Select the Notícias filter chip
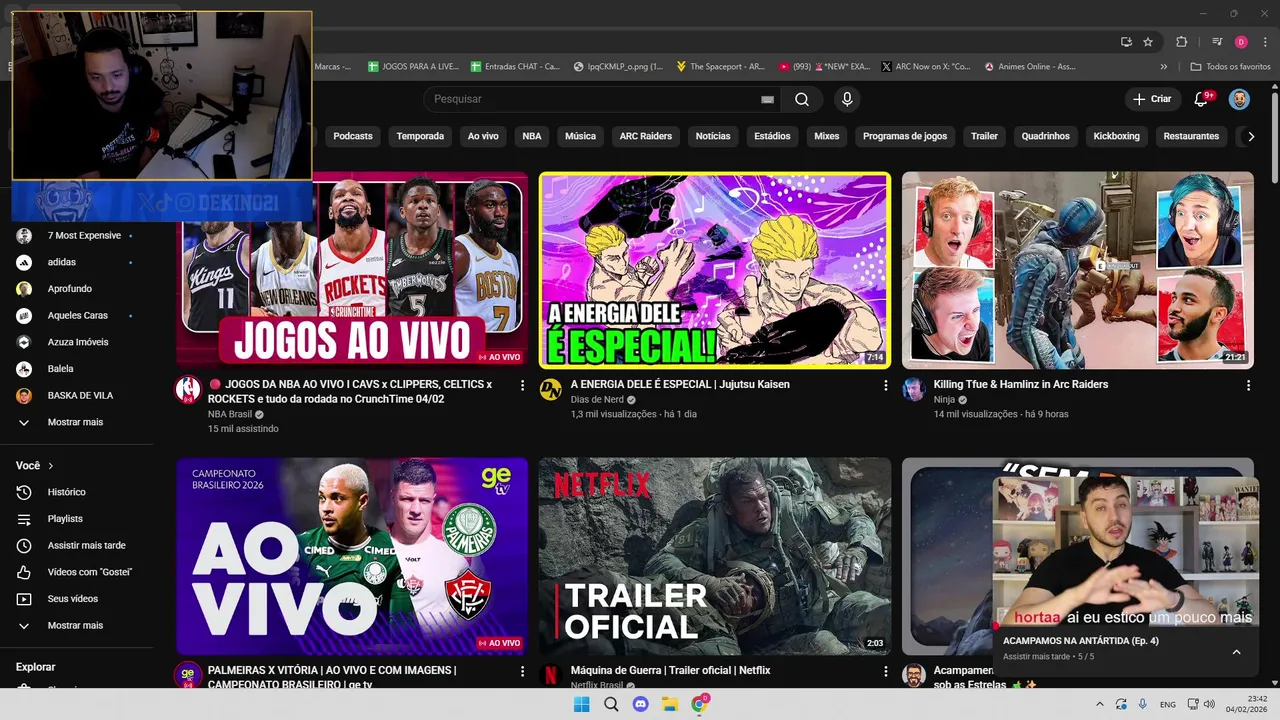 [713, 136]
